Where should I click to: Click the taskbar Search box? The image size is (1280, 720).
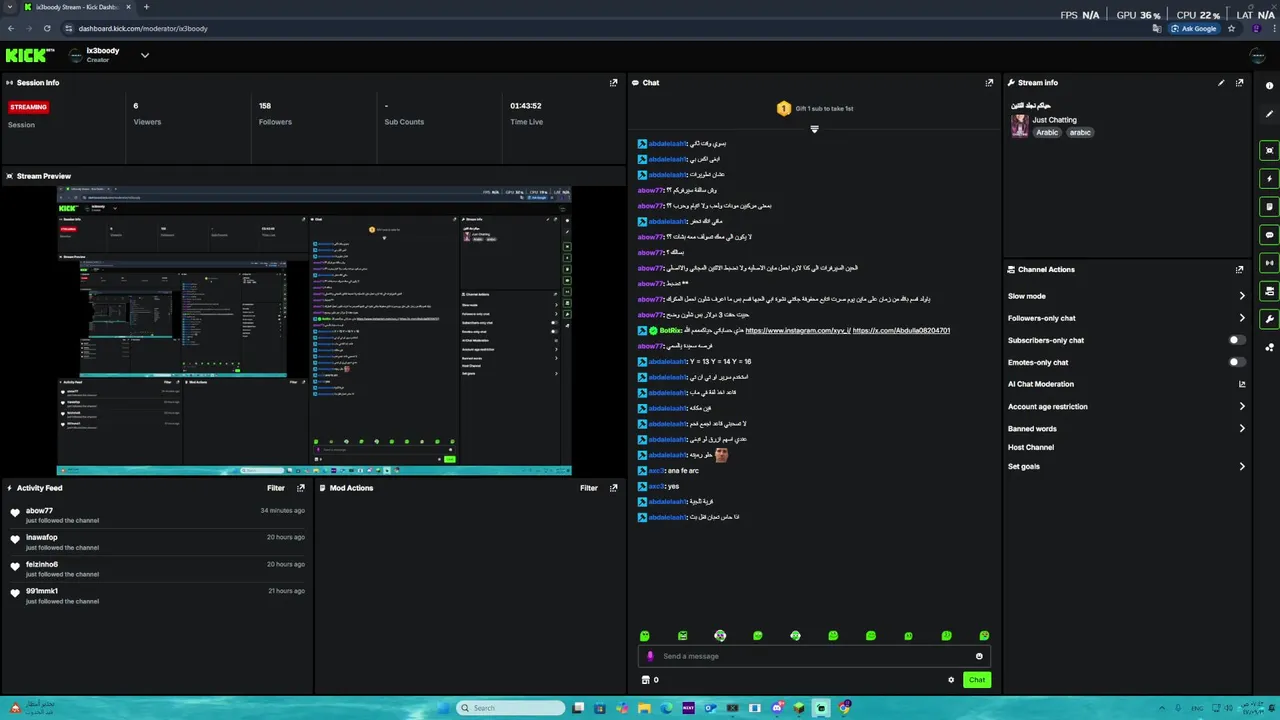pyautogui.click(x=510, y=708)
